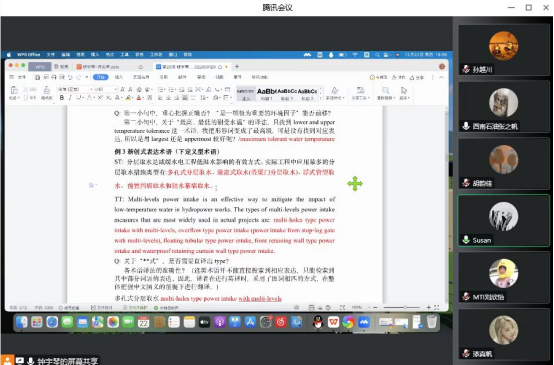Image resolution: width=554 pixels, height=365 pixels.
Task: Click the blue highlighted Start ribbon tab
Action: [101, 77]
